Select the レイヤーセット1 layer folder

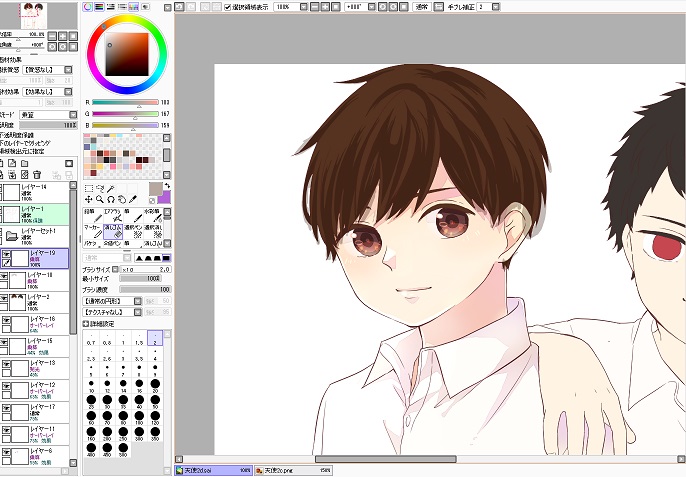coord(35,236)
